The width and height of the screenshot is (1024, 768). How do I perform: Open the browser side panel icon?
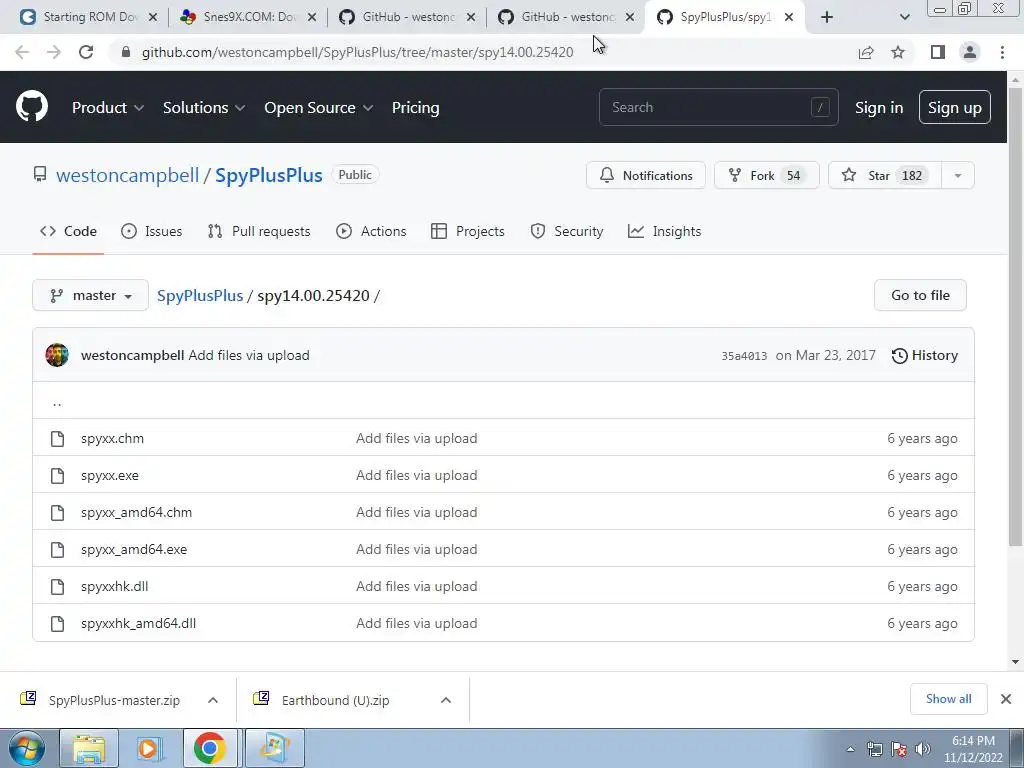(x=938, y=52)
